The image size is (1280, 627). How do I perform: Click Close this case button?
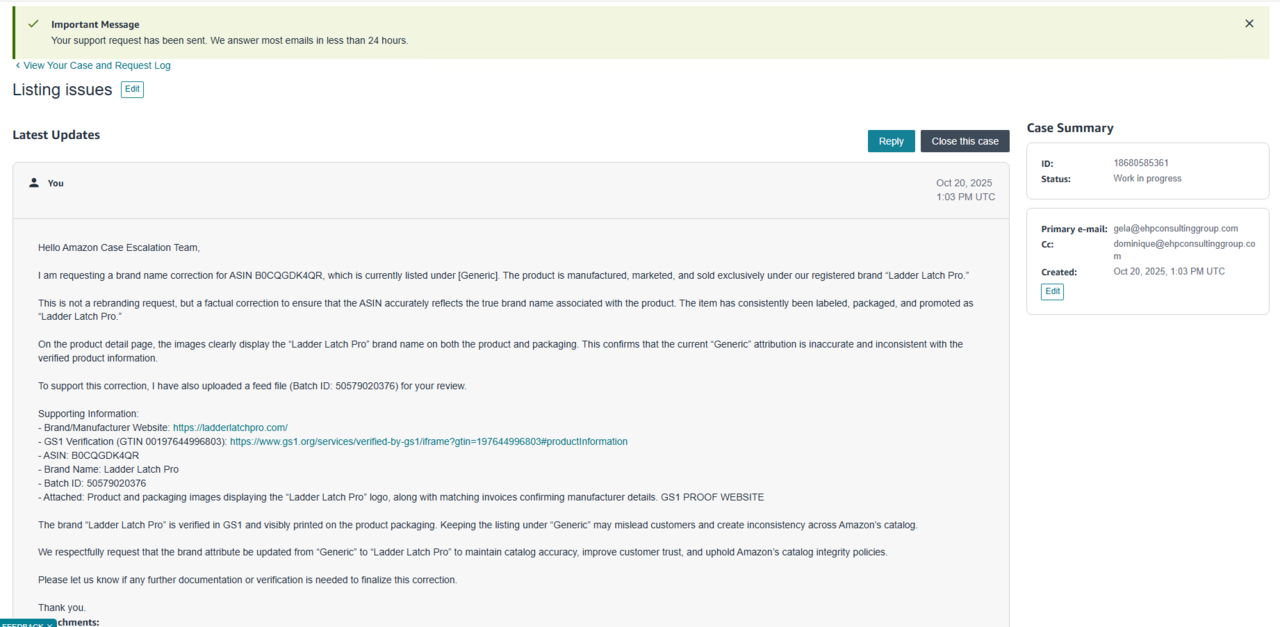964,141
